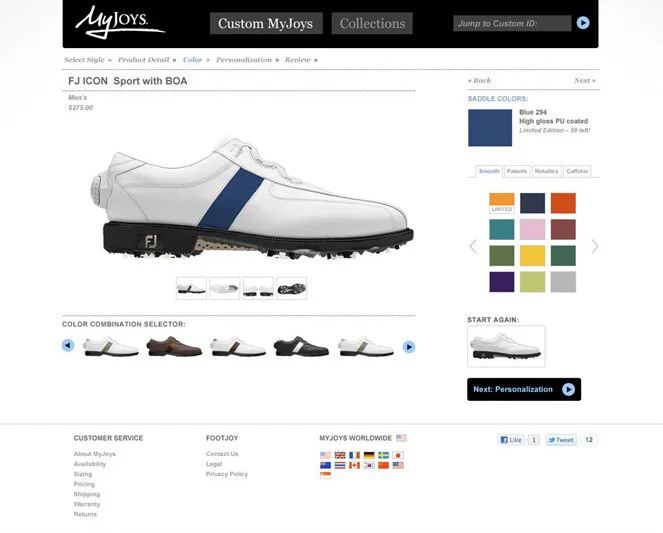Image resolution: width=663 pixels, height=533 pixels.
Task: Select the burnt orange-red color swatch
Action: [563, 203]
